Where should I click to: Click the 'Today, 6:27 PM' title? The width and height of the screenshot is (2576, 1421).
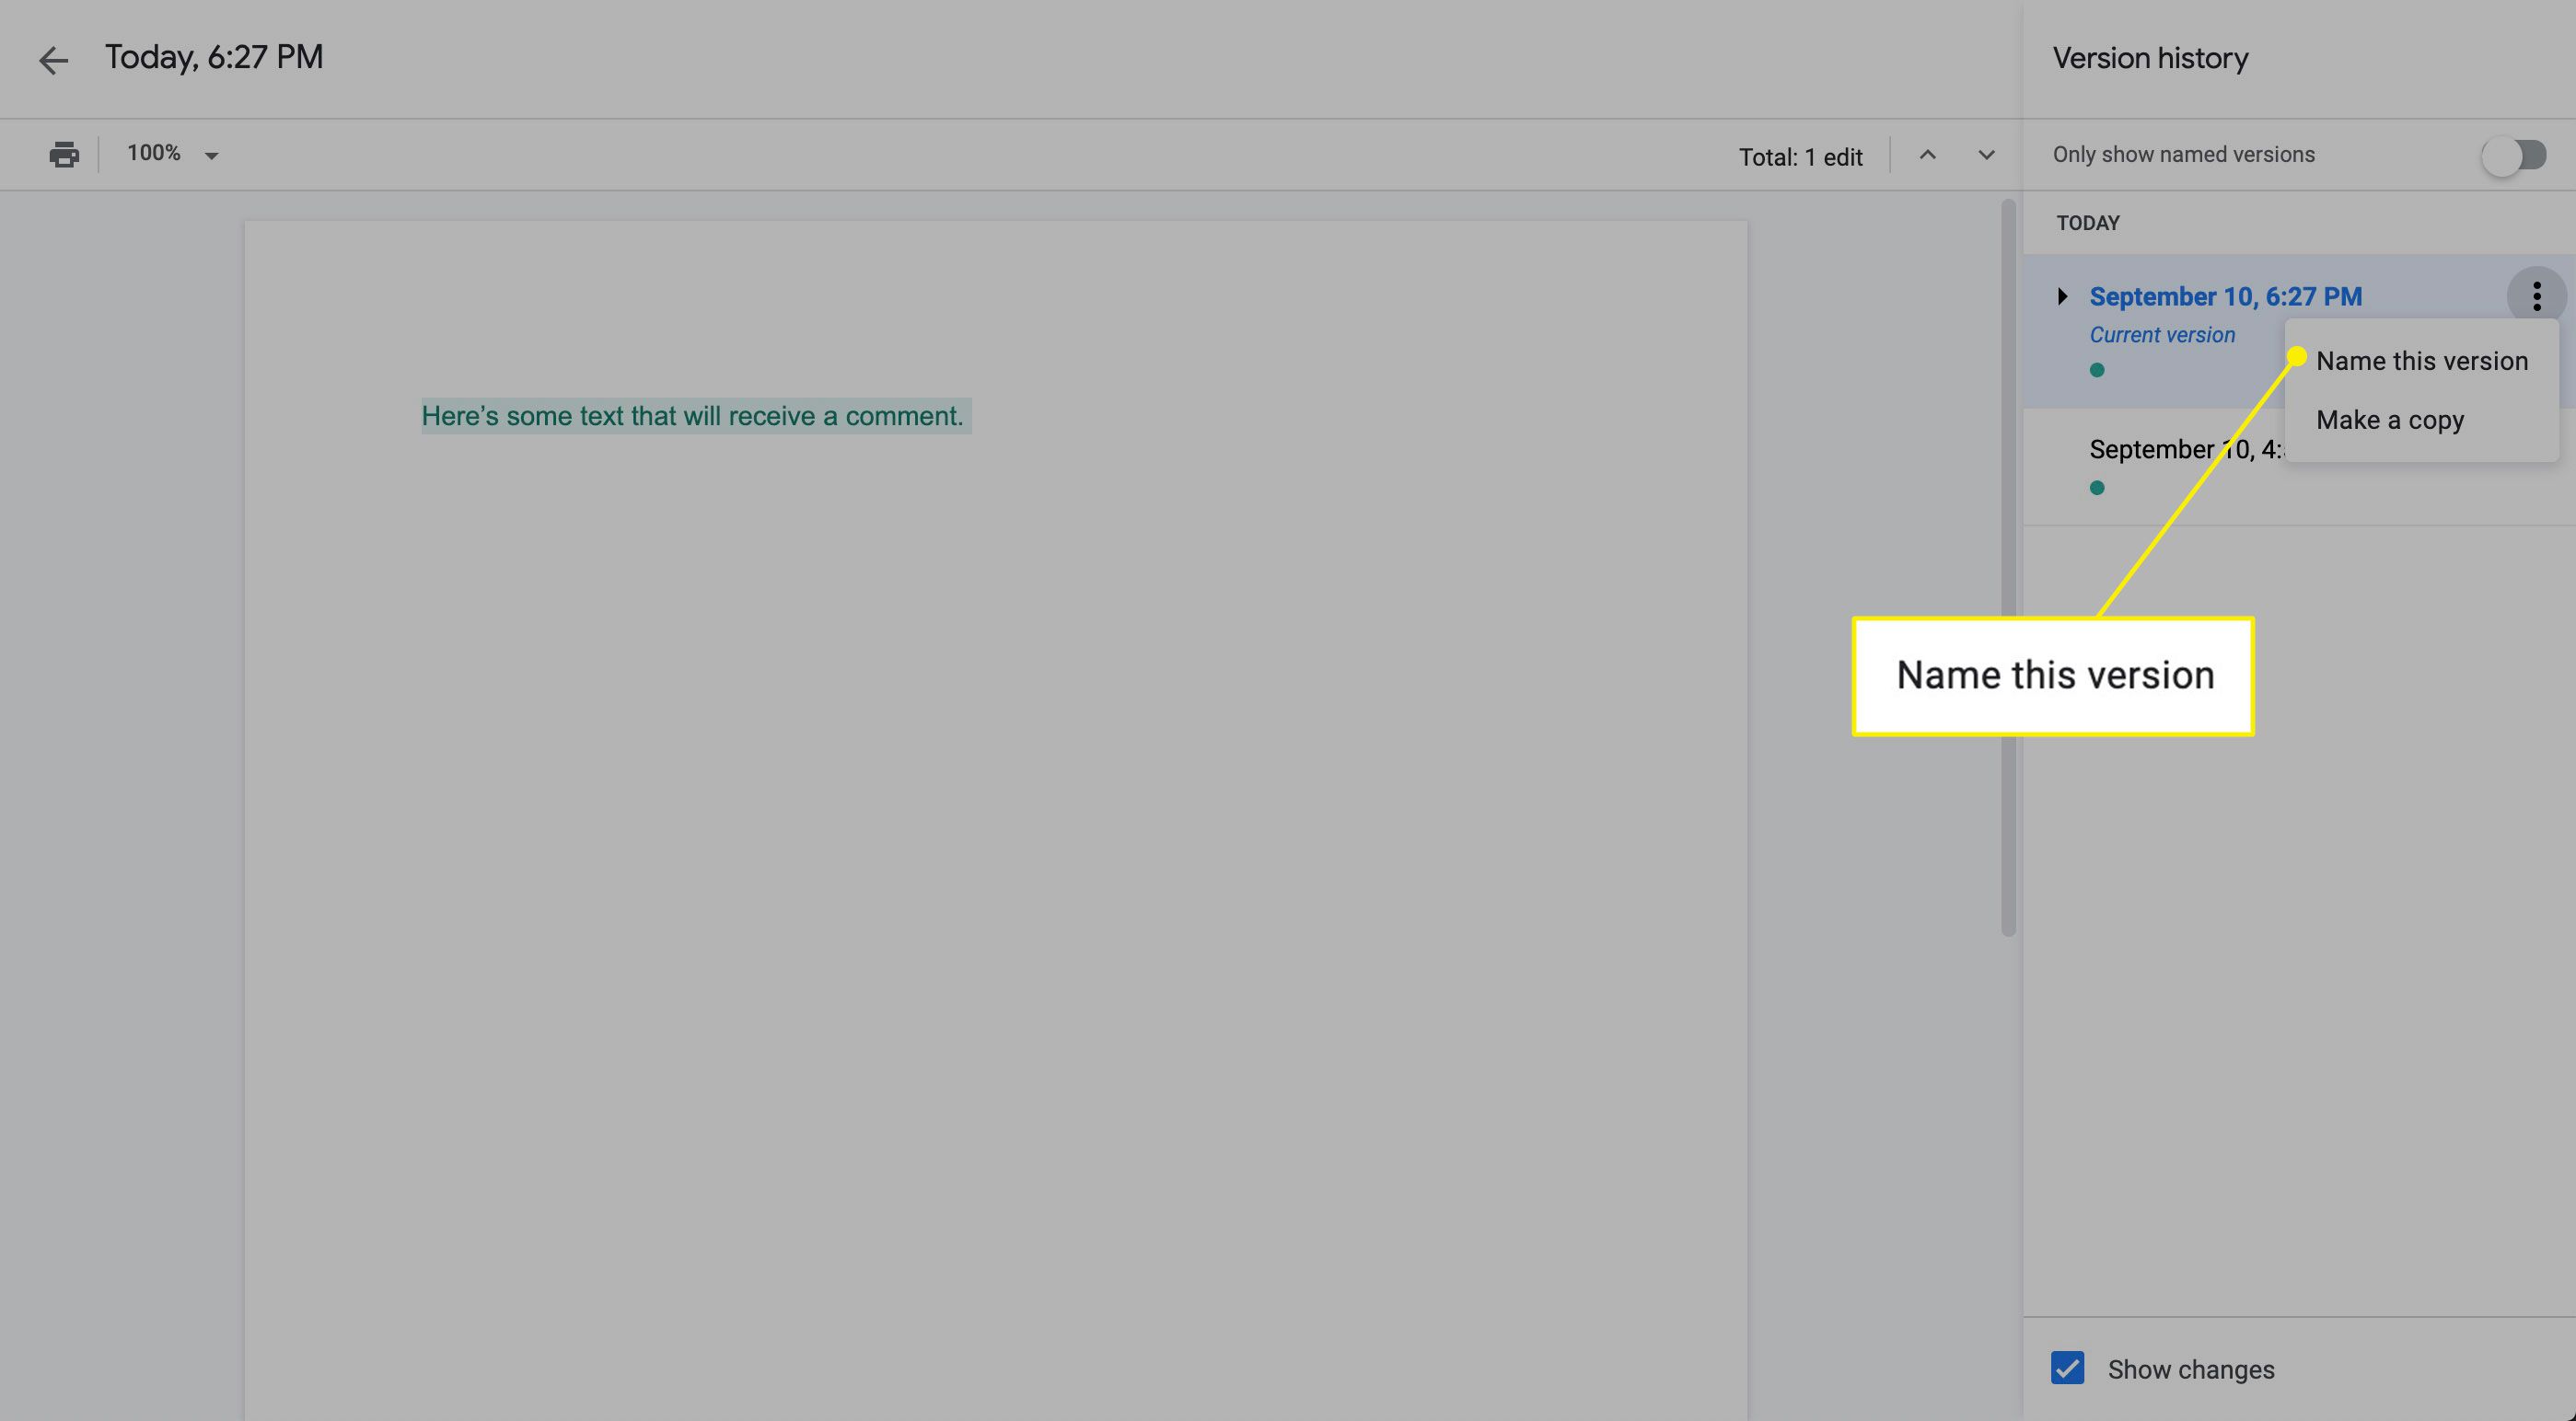214,58
